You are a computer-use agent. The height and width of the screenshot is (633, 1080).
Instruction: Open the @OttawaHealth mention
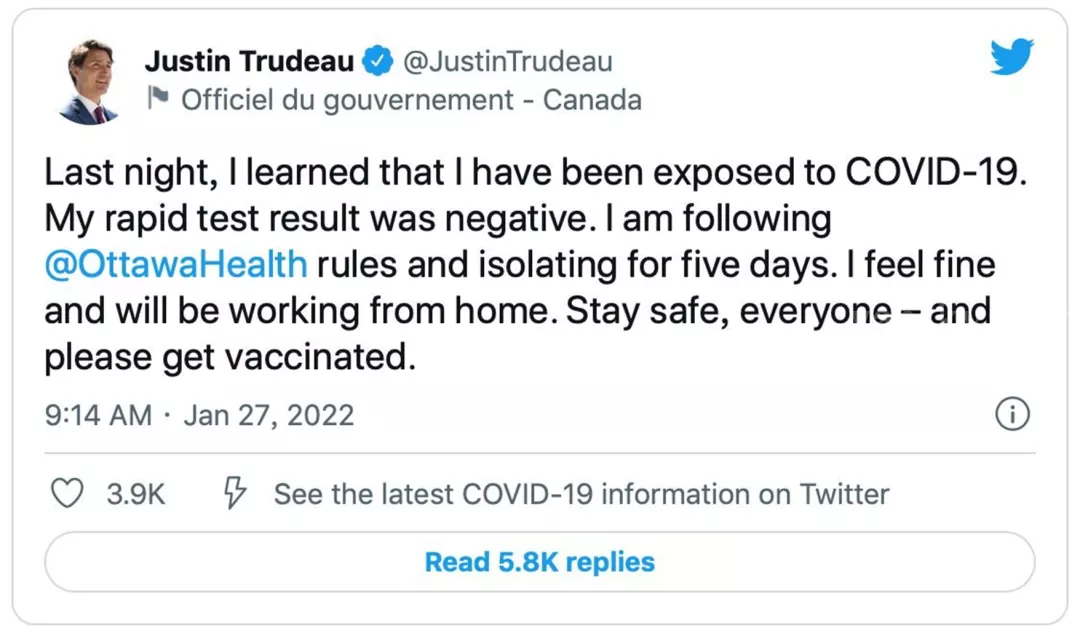click(x=176, y=264)
